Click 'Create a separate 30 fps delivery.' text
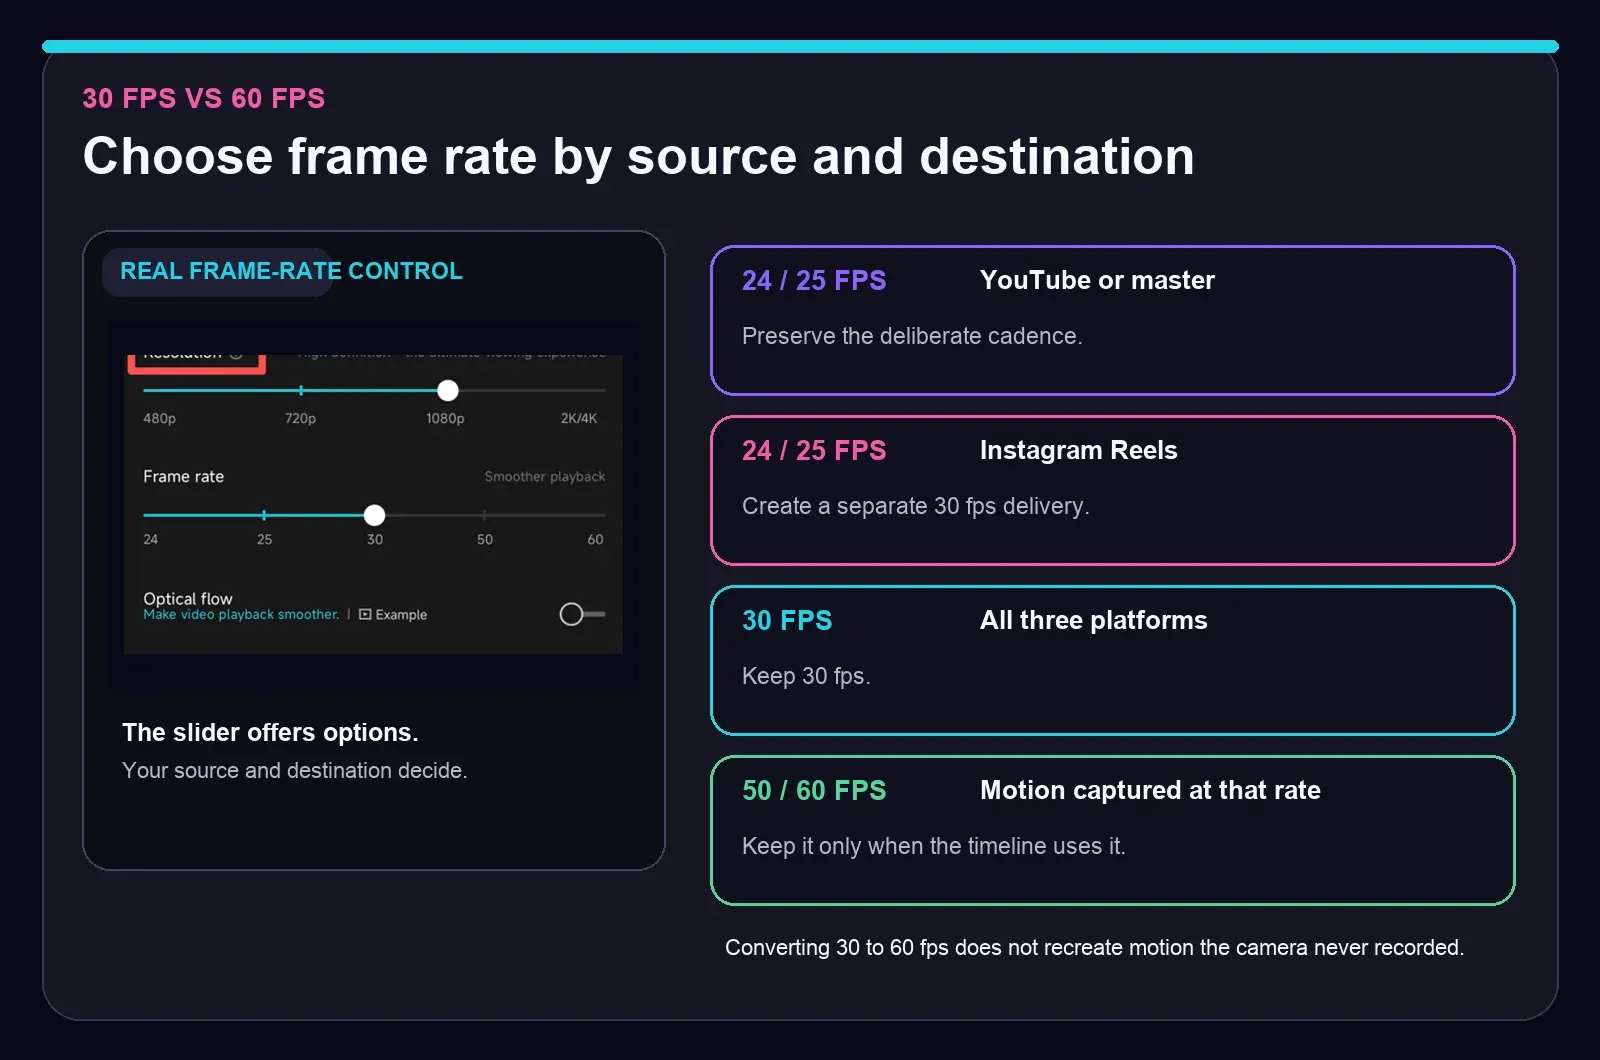 point(916,506)
